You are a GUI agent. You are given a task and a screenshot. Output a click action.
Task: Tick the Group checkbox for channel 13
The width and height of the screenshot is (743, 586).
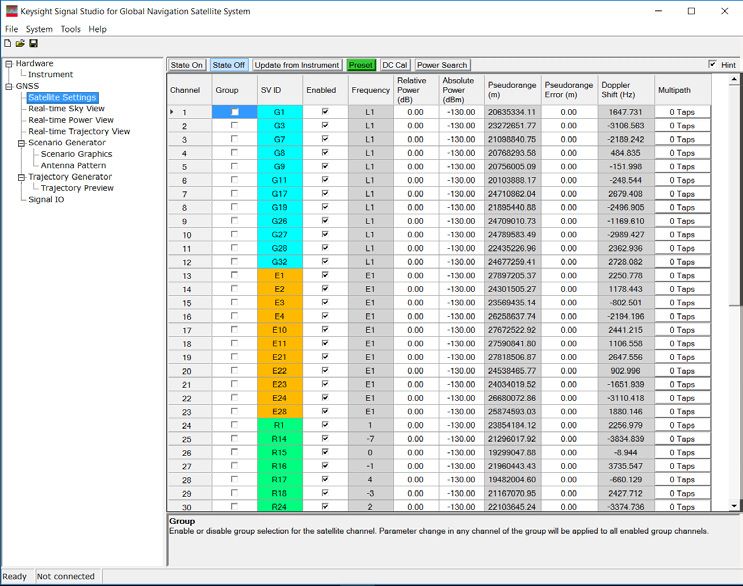234,275
